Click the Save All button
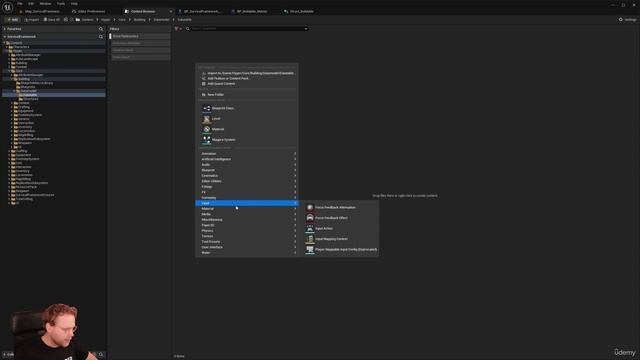The height and width of the screenshot is (360, 640). pos(52,20)
